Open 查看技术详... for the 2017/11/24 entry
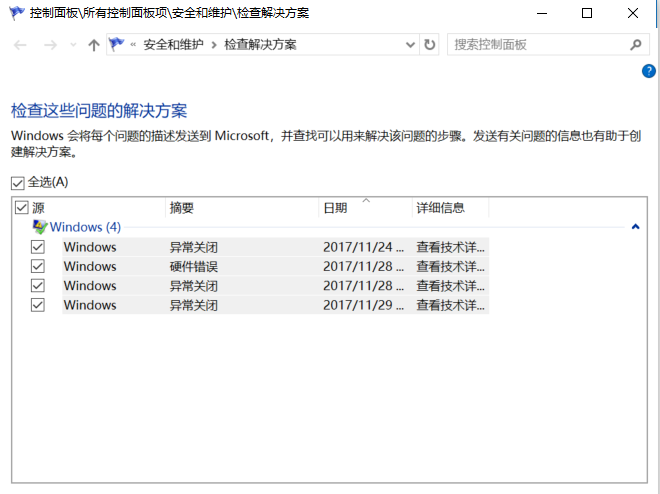This screenshot has height=494, width=660. (x=450, y=247)
